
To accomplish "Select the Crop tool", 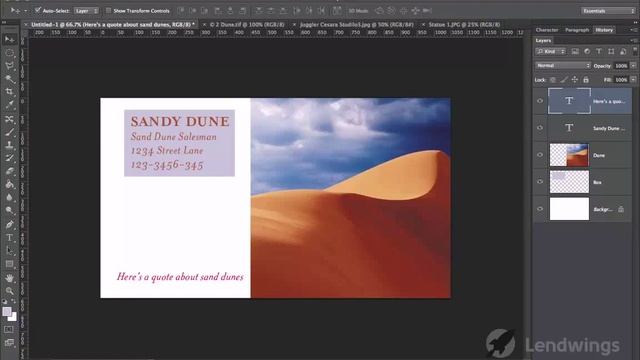I will [9, 92].
